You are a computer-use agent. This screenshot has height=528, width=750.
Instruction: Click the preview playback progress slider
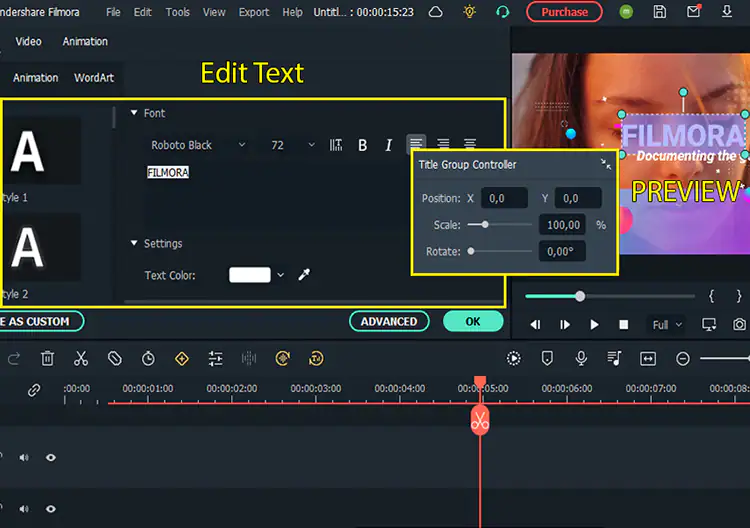pos(609,297)
